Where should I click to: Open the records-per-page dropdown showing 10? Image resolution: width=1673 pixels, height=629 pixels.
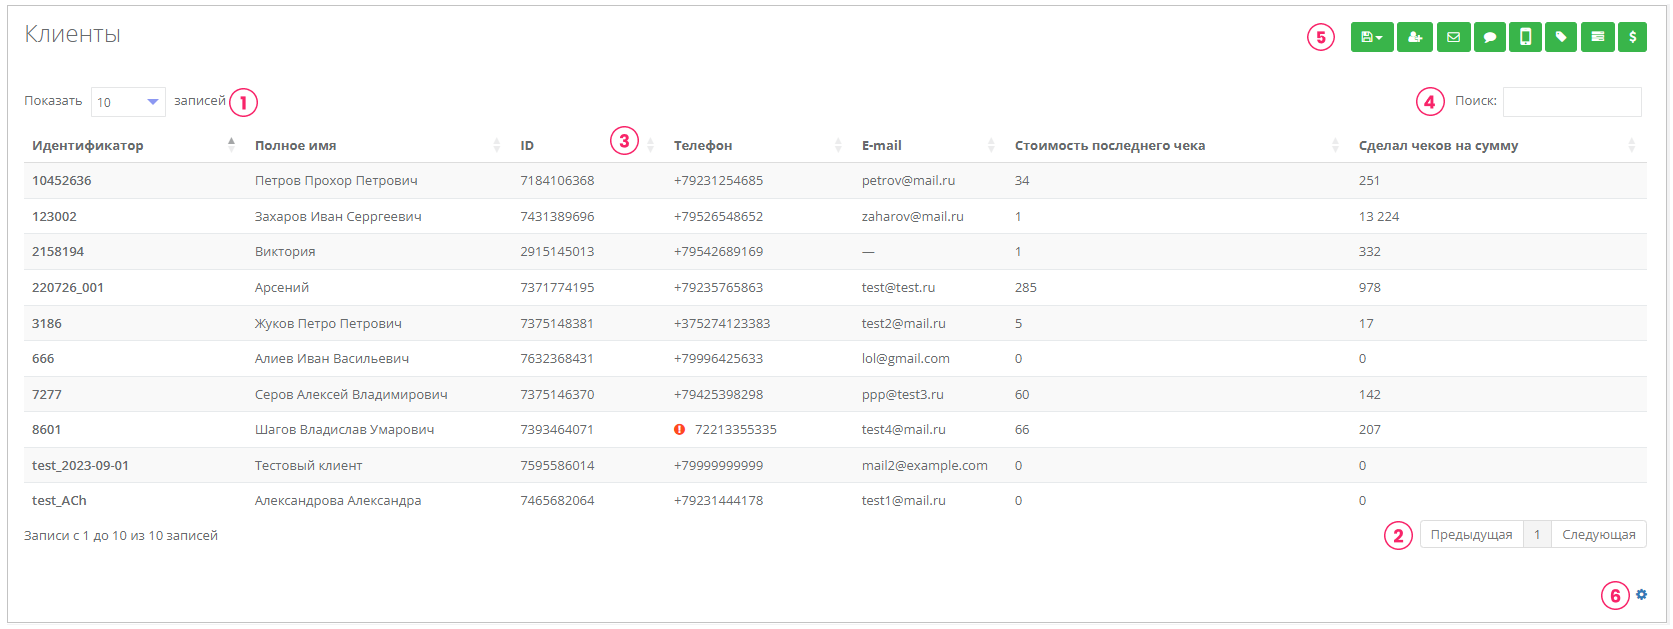pos(128,102)
